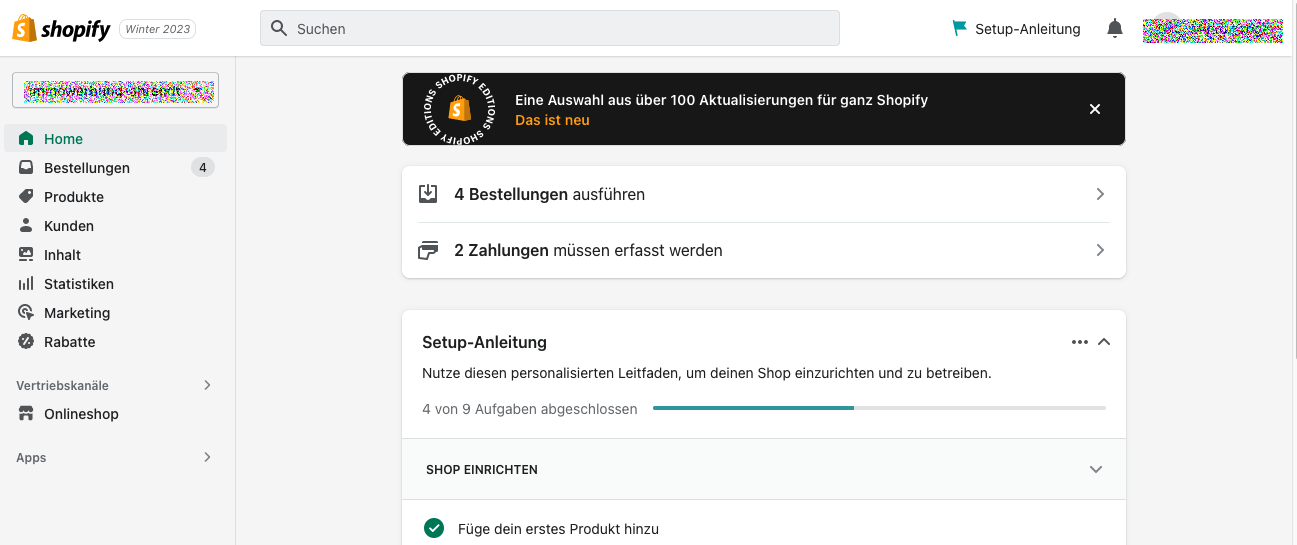Click the Produkte tag icon
1297x545 pixels.
click(x=26, y=196)
